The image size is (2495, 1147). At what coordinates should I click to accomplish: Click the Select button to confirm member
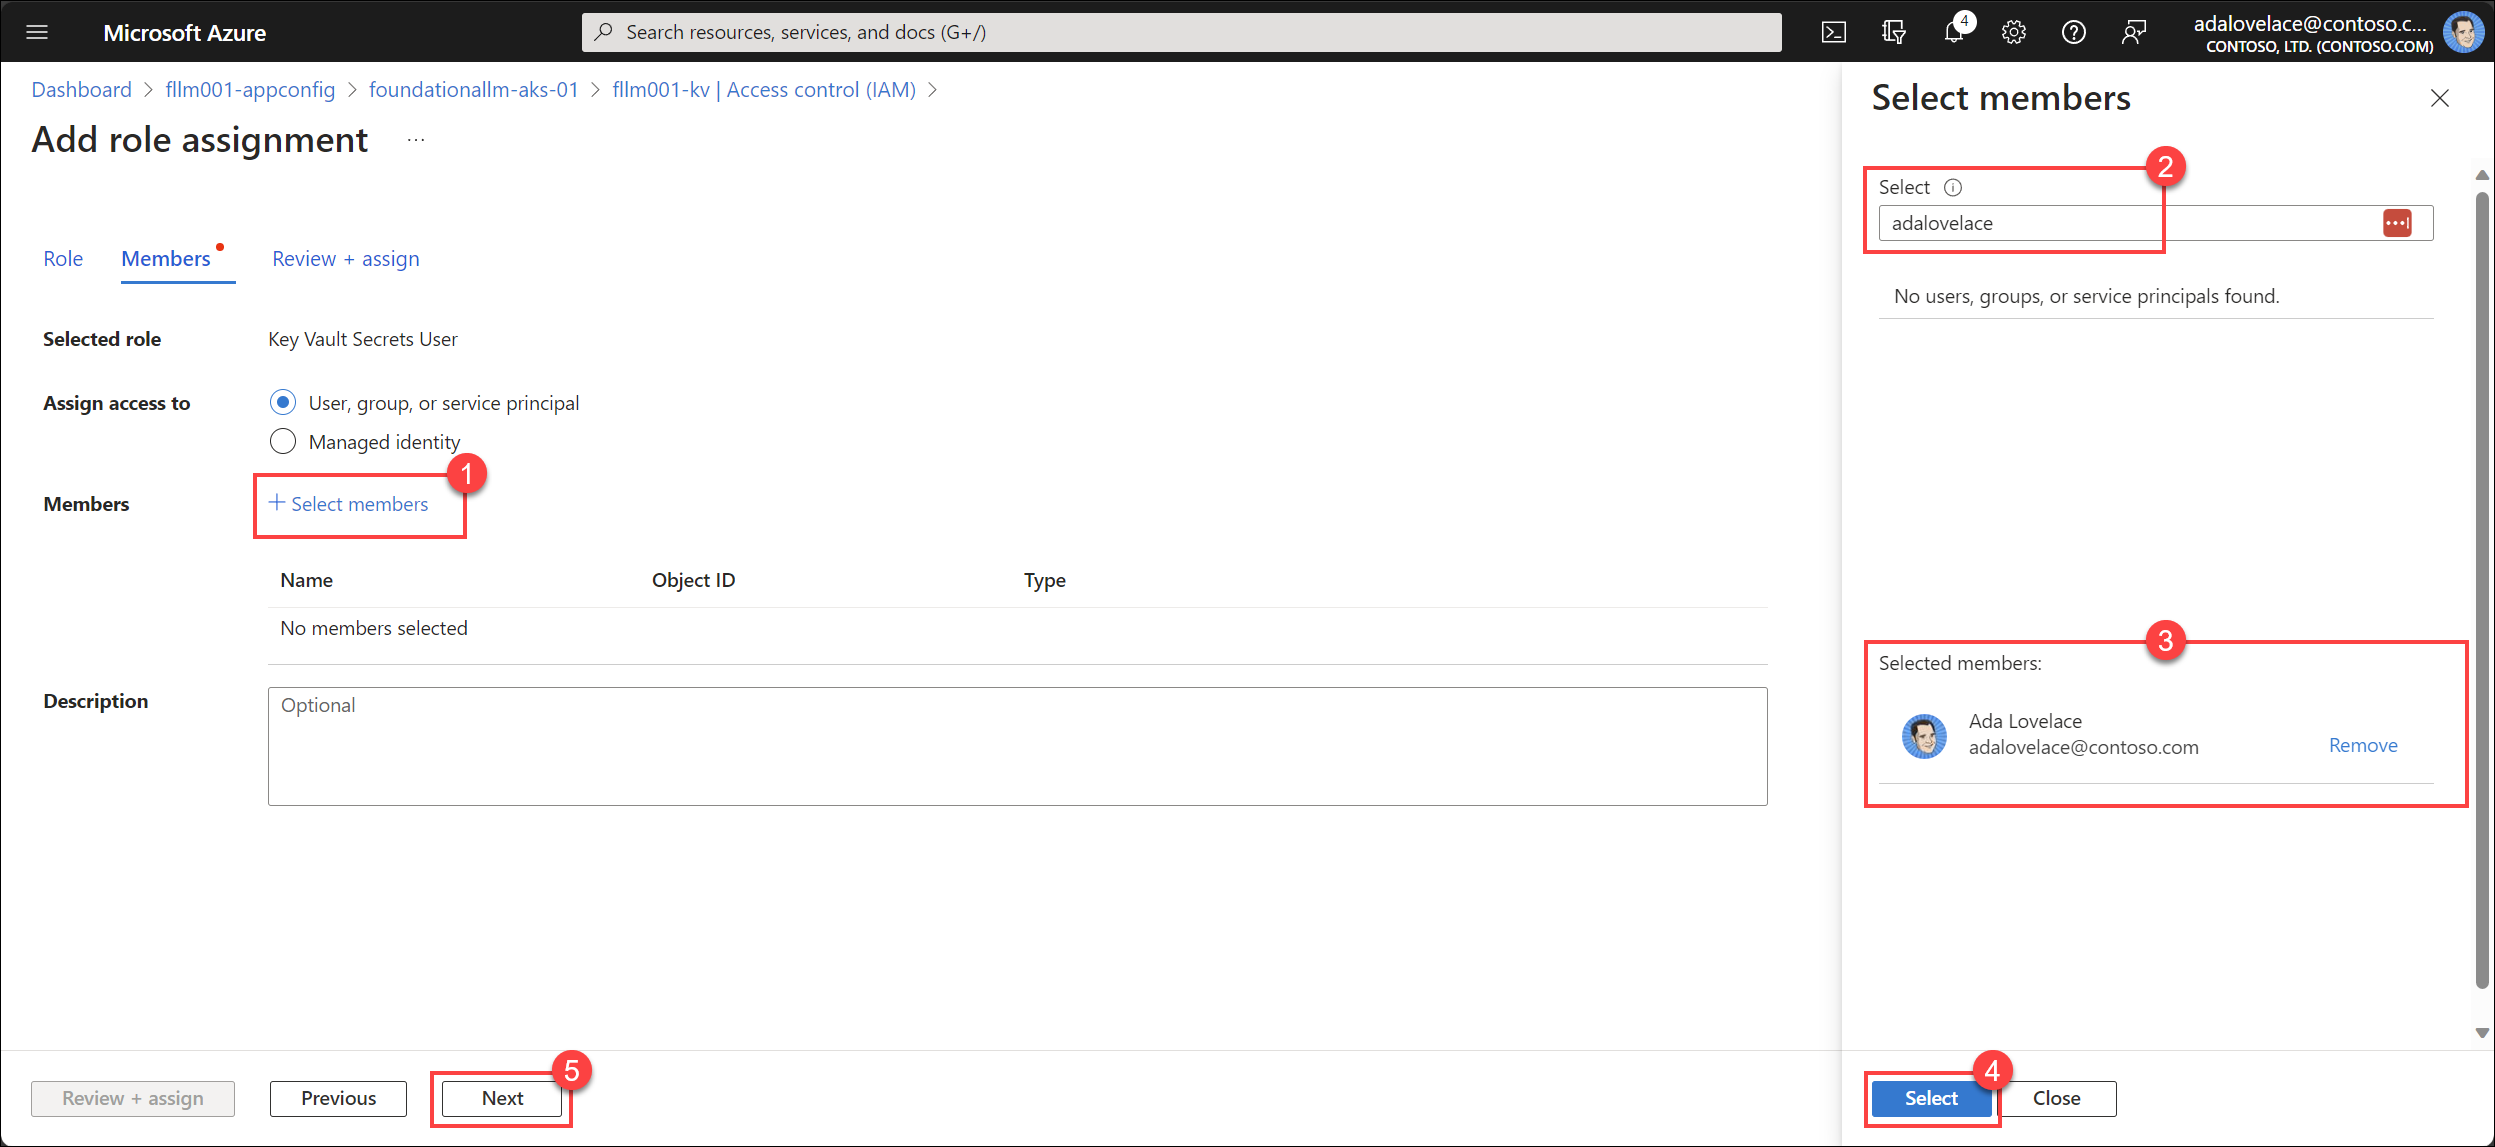click(x=1930, y=1098)
